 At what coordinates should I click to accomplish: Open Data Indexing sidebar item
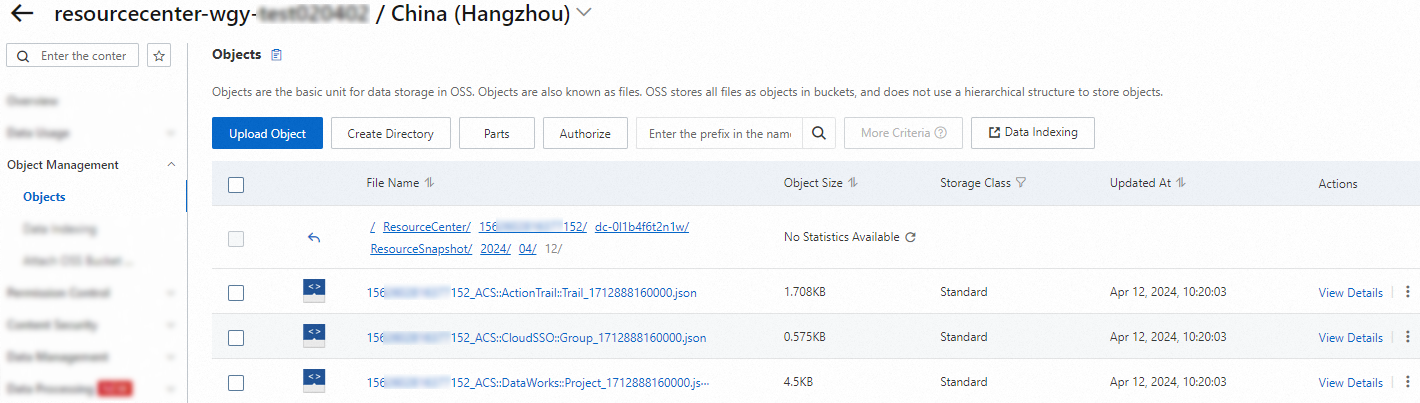pos(60,229)
